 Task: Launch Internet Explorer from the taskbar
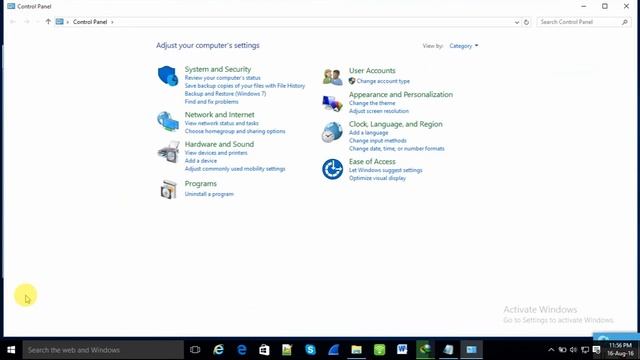(x=218, y=349)
